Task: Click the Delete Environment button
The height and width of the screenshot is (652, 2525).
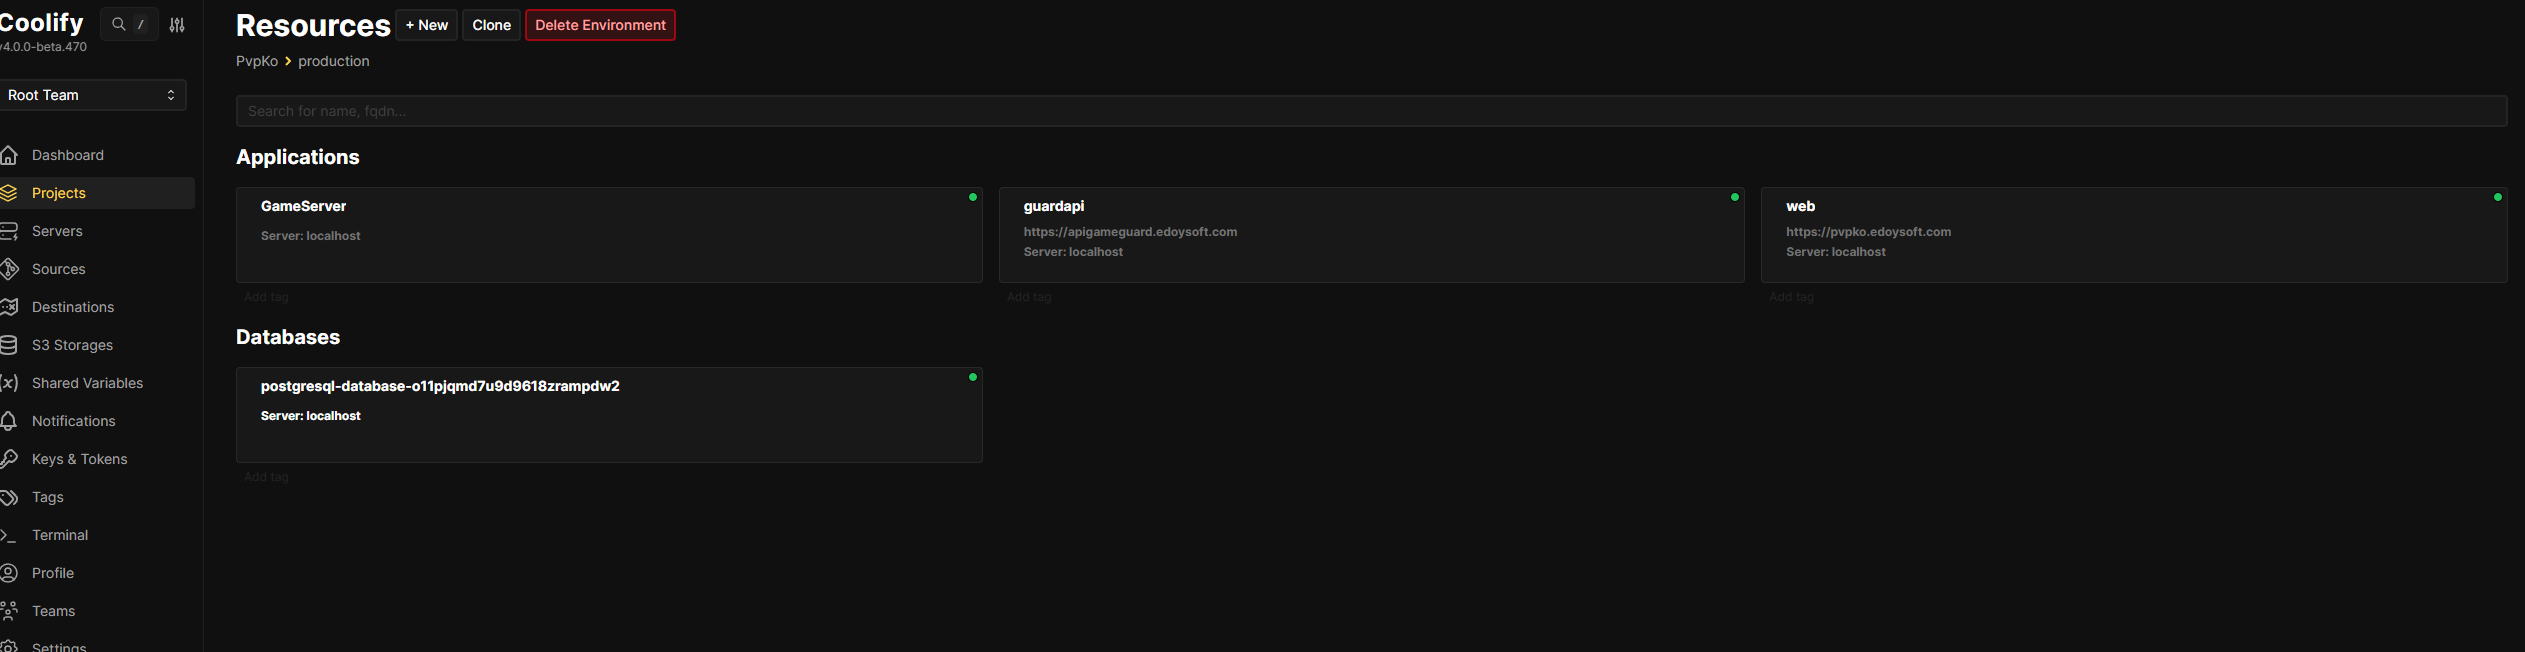Action: [x=600, y=25]
